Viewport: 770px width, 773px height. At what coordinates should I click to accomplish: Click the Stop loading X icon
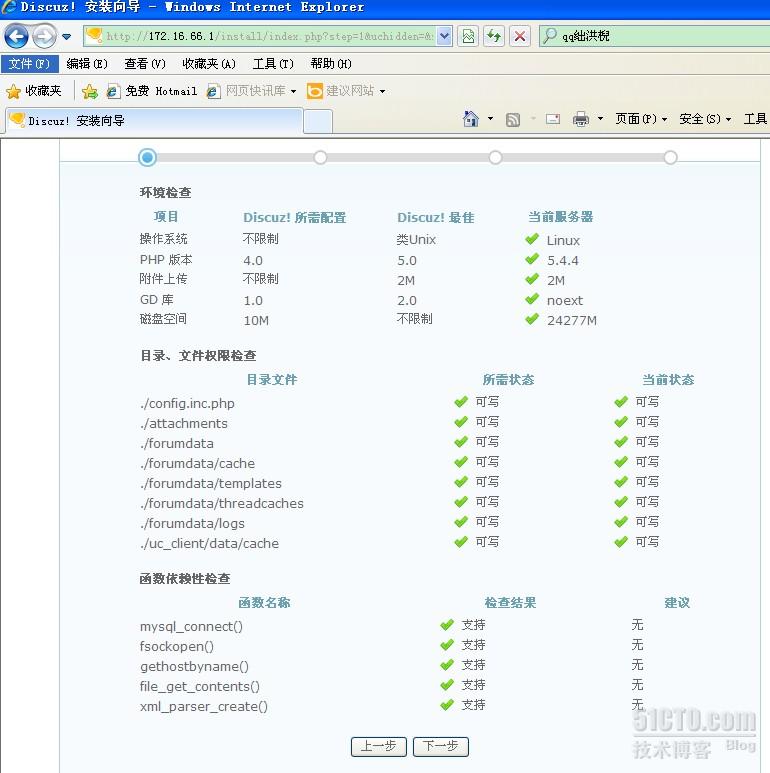pos(520,36)
